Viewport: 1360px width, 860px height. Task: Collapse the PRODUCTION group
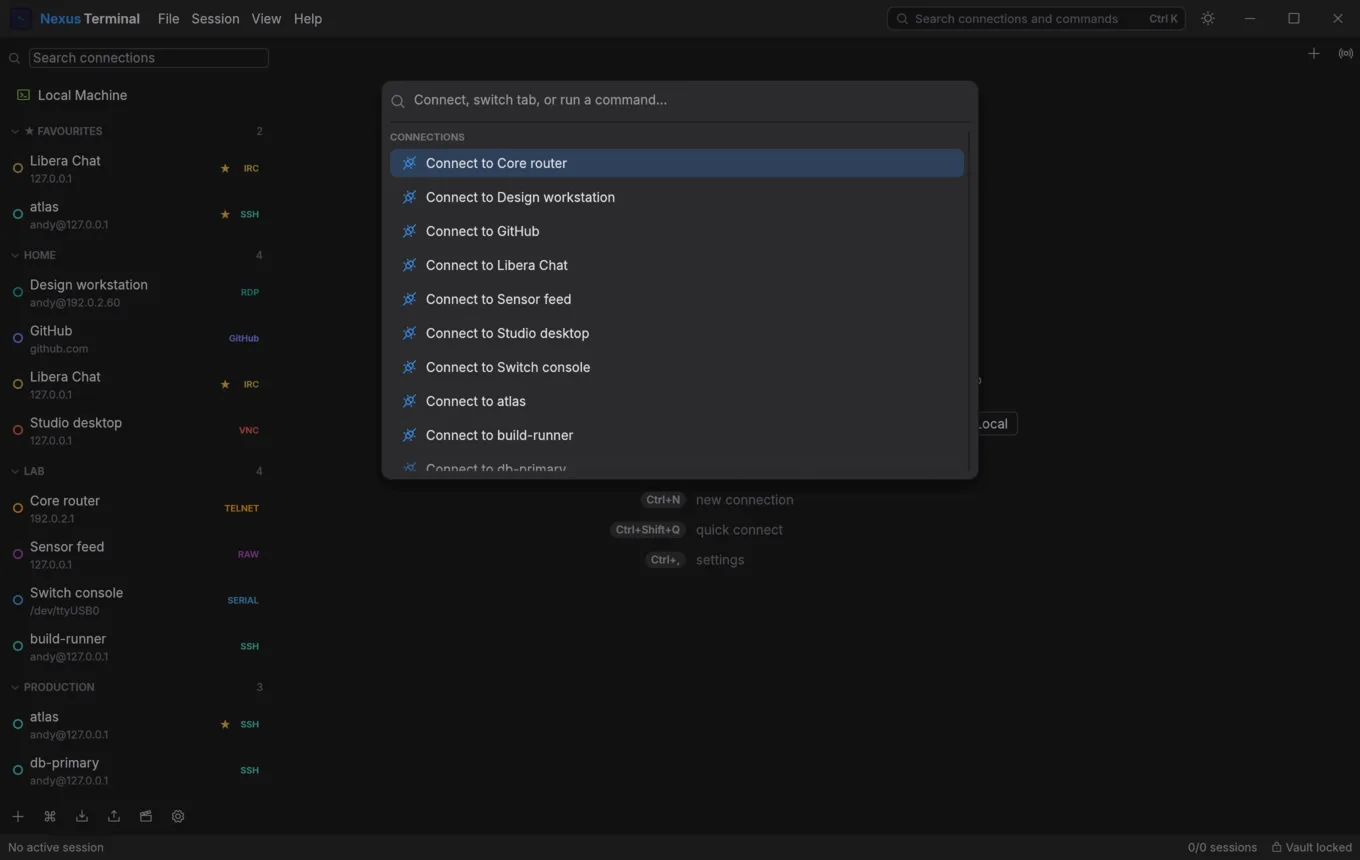pos(138,687)
